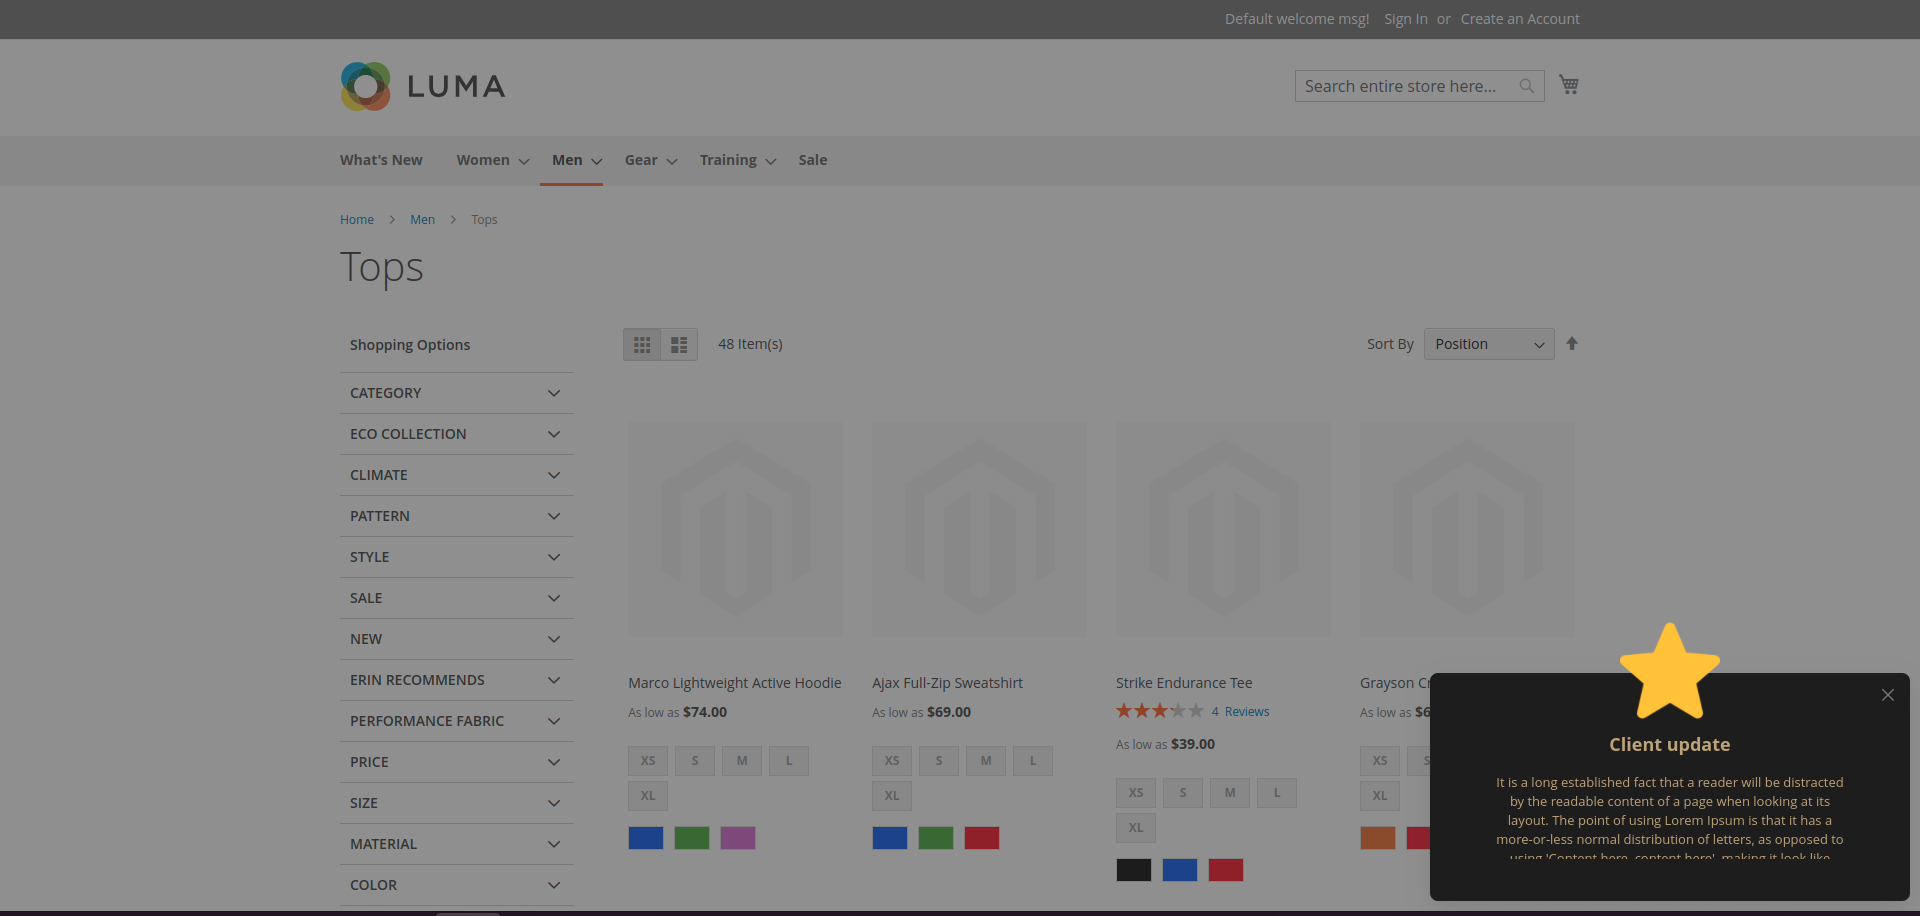Choose green color for Marco Hoodie
This screenshot has height=916, width=1920.
(x=692, y=838)
